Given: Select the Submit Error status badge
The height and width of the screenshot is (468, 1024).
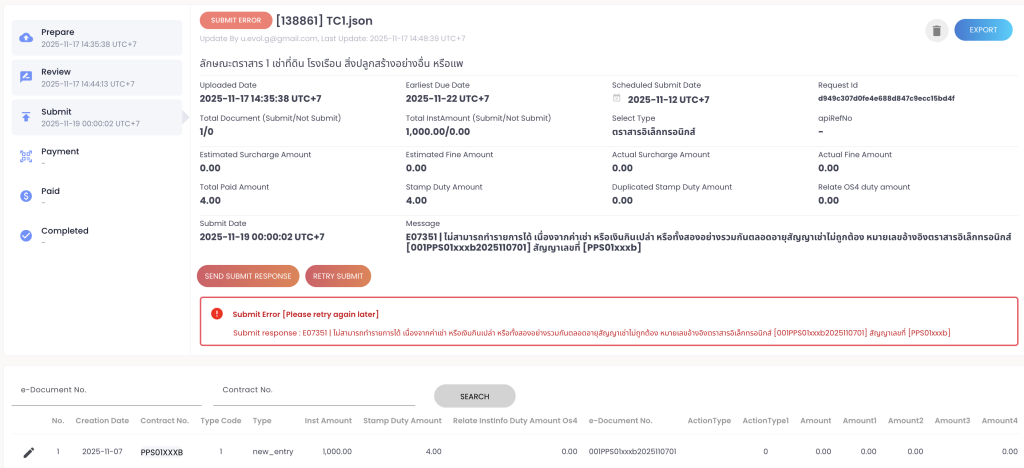Looking at the screenshot, I should (235, 20).
